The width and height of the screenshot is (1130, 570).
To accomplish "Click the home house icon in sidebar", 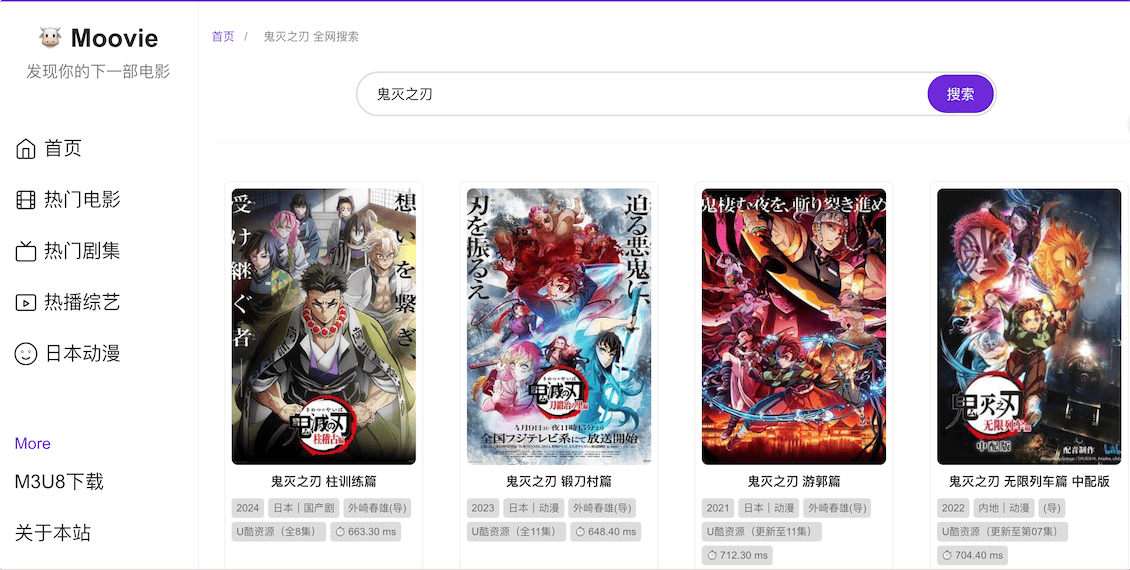I will coord(26,148).
